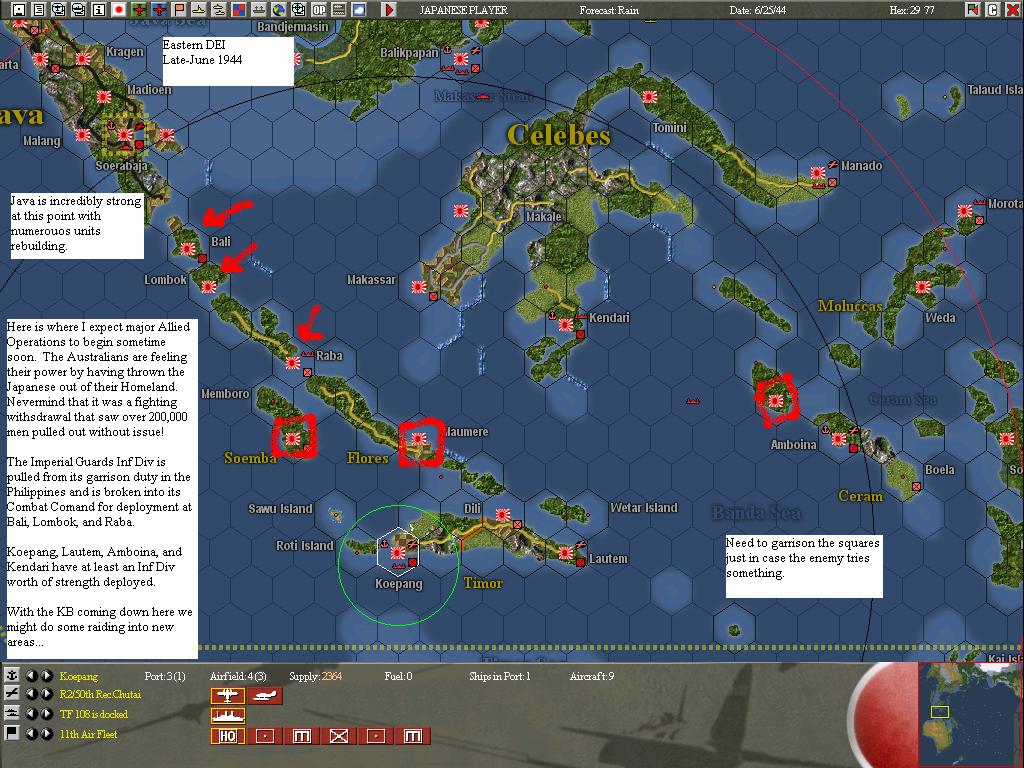The image size is (1024, 768).
Task: Click the Japanese flag marker on Bali
Action: 187,249
